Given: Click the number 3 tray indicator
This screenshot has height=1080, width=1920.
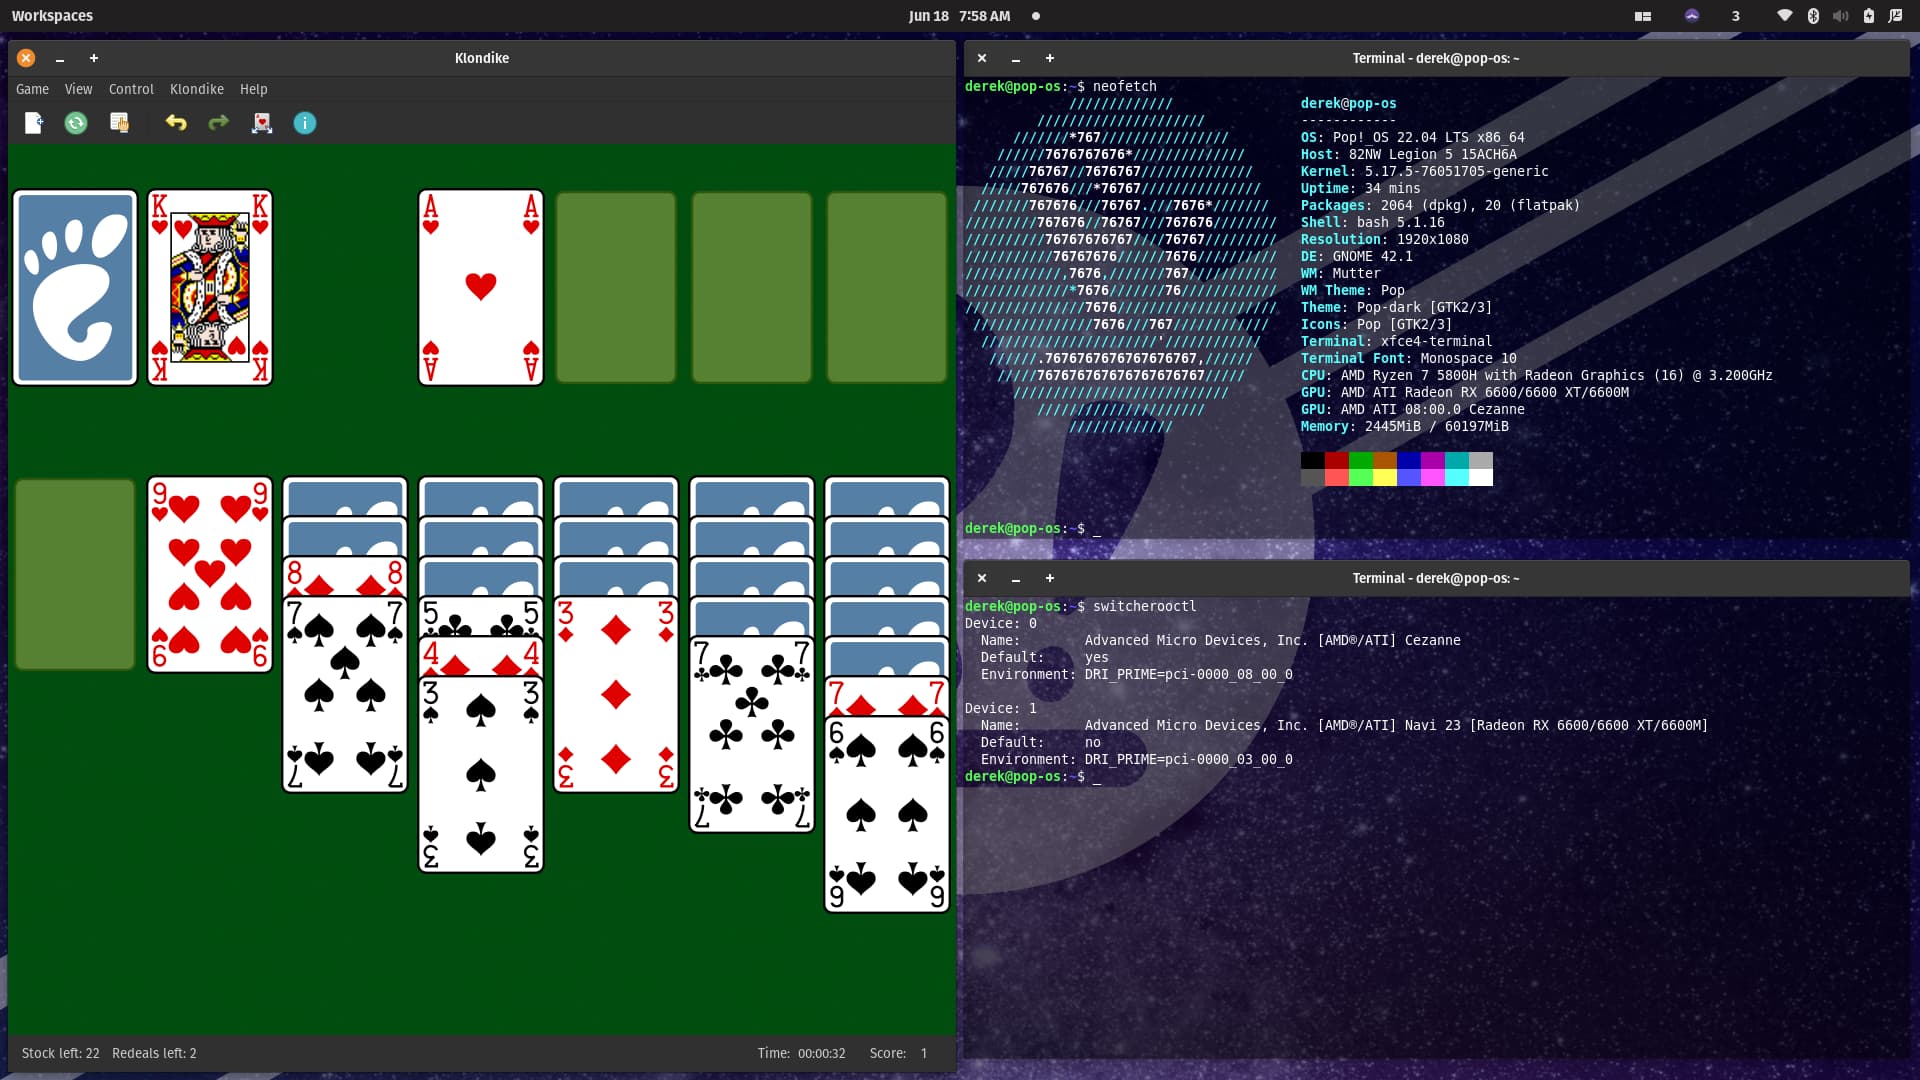Looking at the screenshot, I should [1736, 16].
